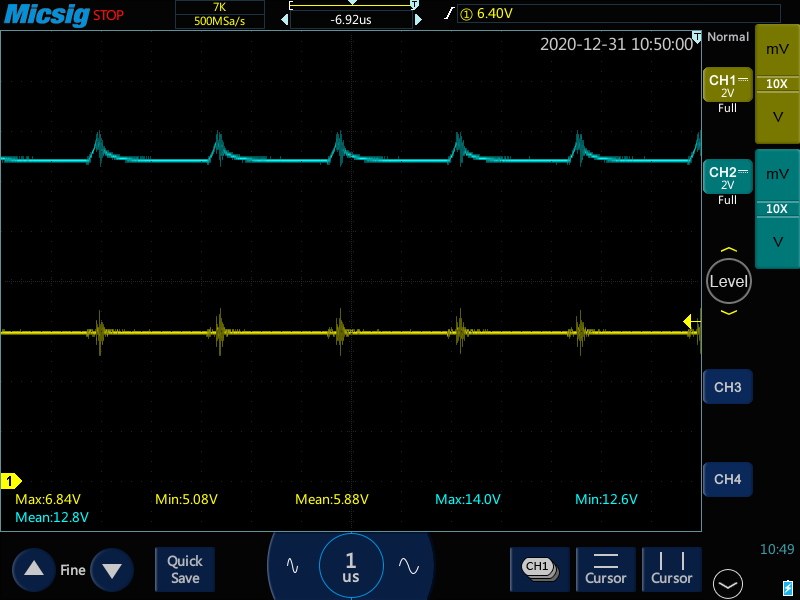This screenshot has height=600, width=800.
Task: Tap V on the cyan CH2 scale bar
Action: coord(777,241)
